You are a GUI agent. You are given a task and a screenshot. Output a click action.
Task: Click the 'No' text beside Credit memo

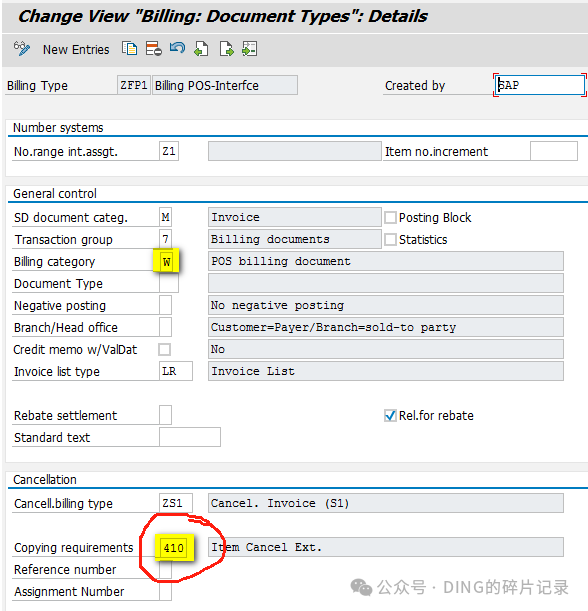[218, 350]
